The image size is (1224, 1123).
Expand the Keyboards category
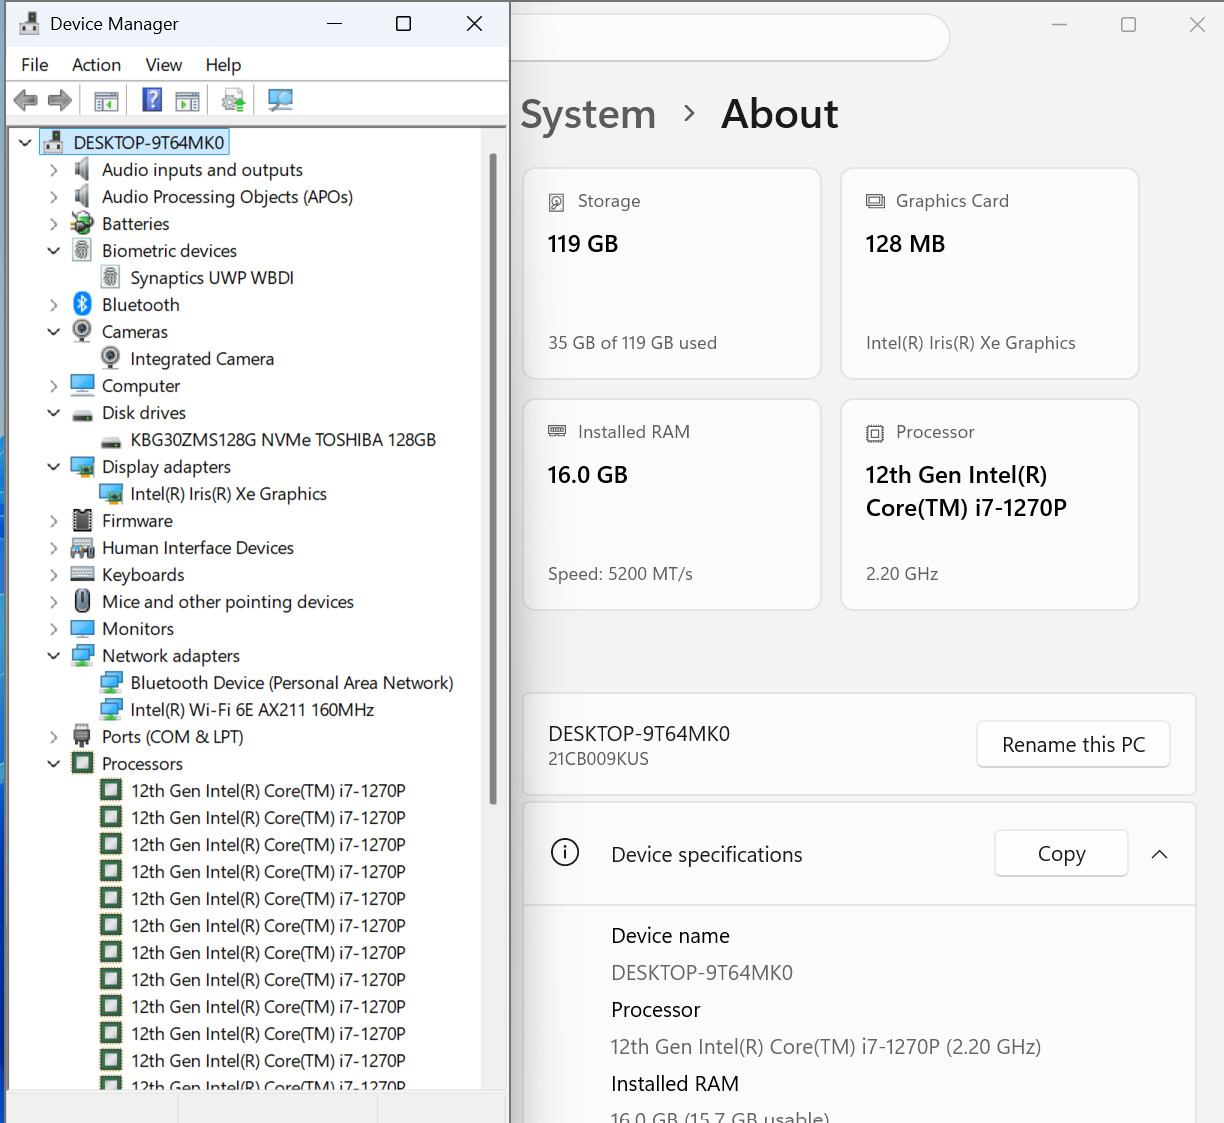tap(54, 575)
